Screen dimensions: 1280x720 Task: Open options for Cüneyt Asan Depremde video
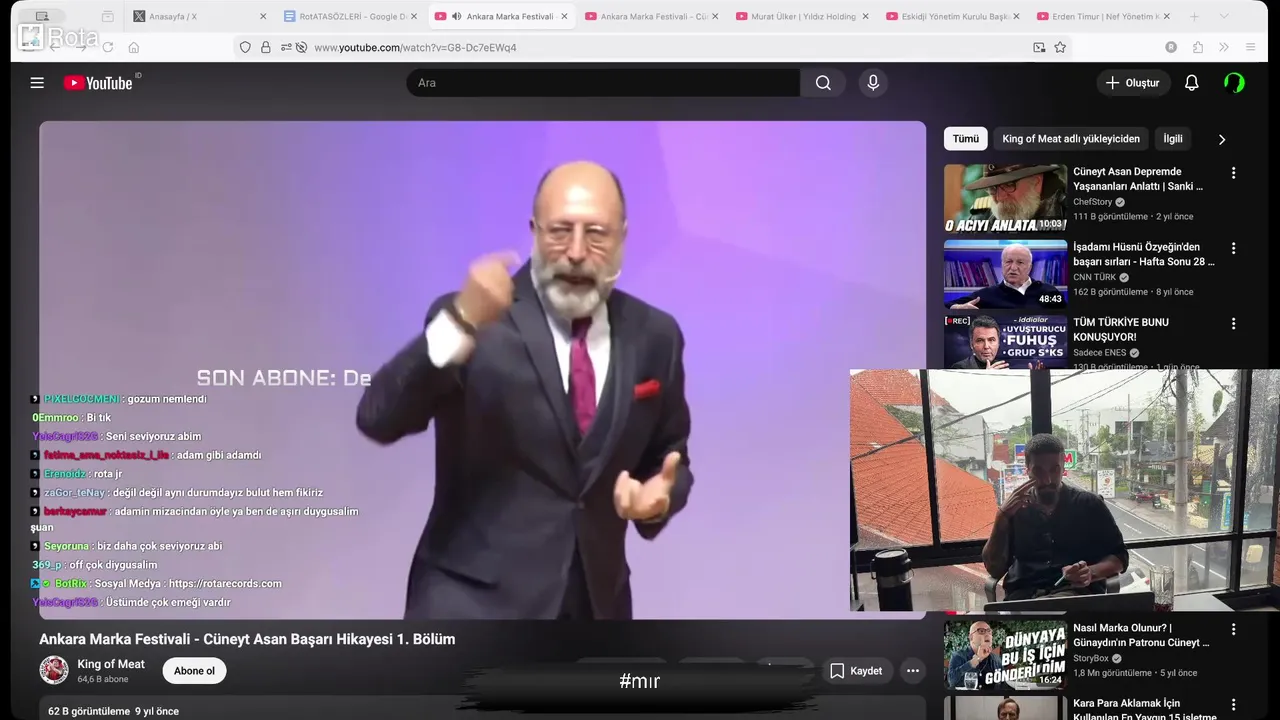pos(1233,173)
